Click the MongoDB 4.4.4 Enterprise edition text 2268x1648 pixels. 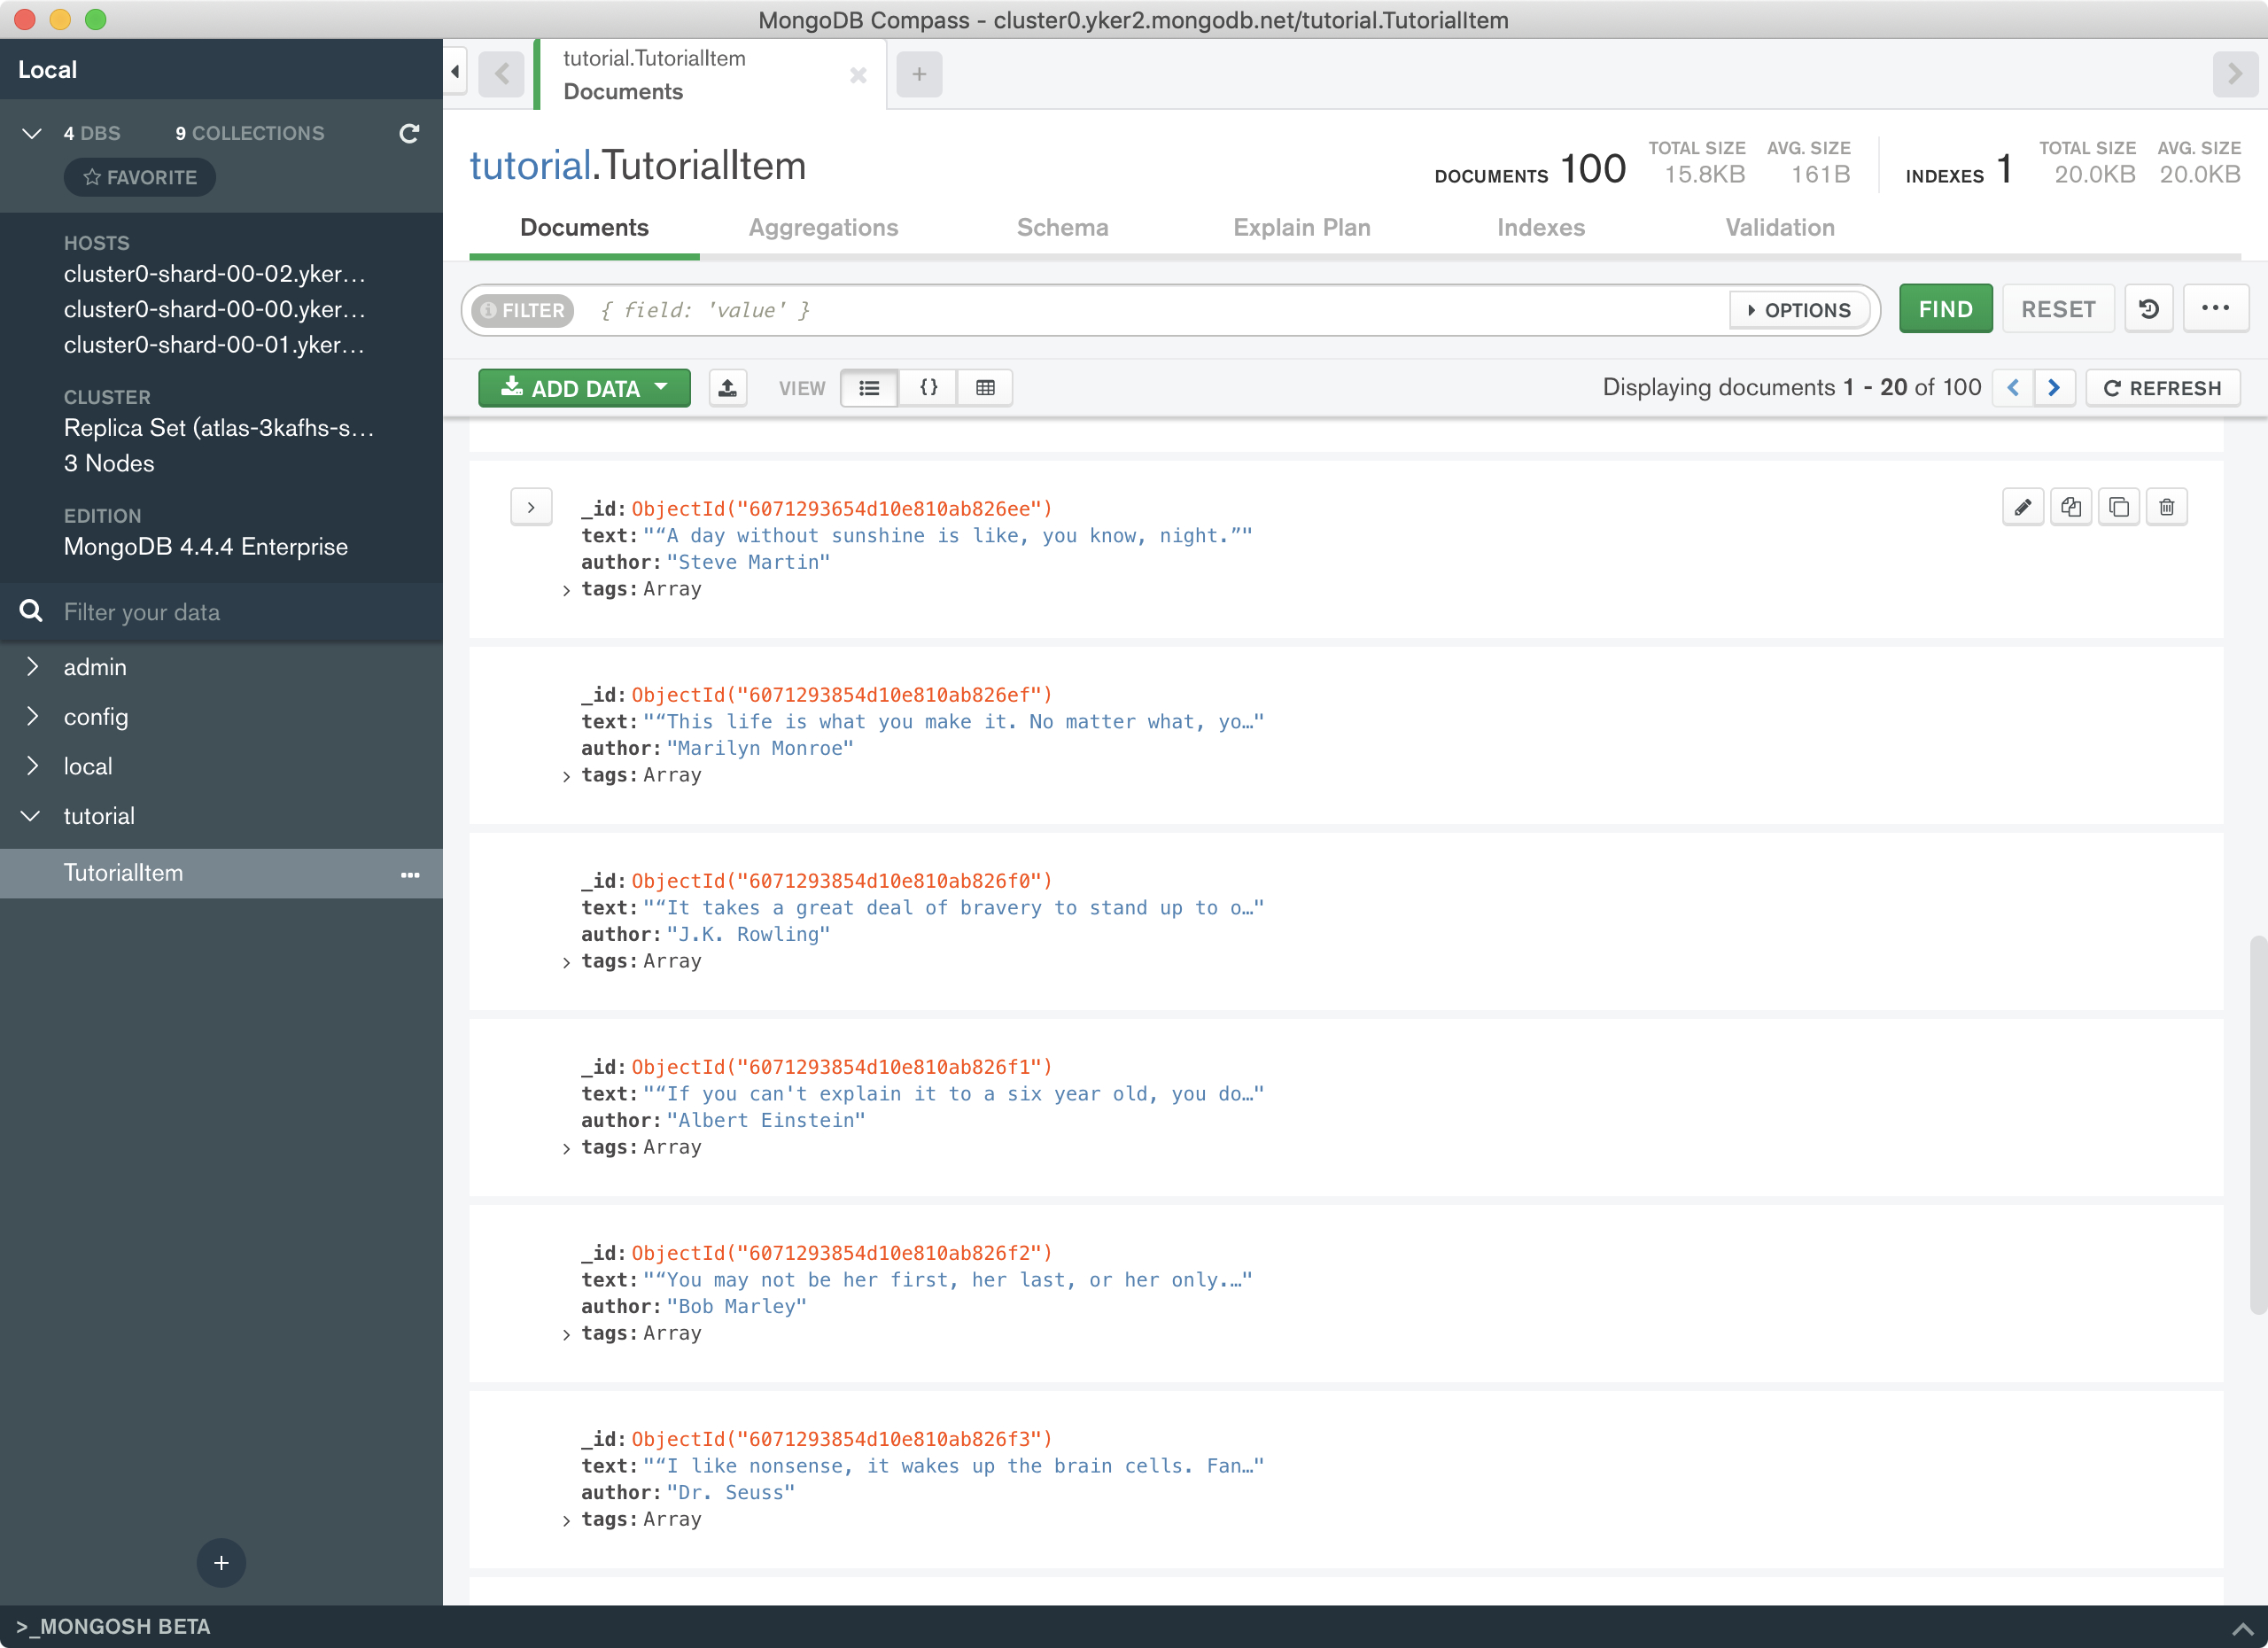click(206, 547)
